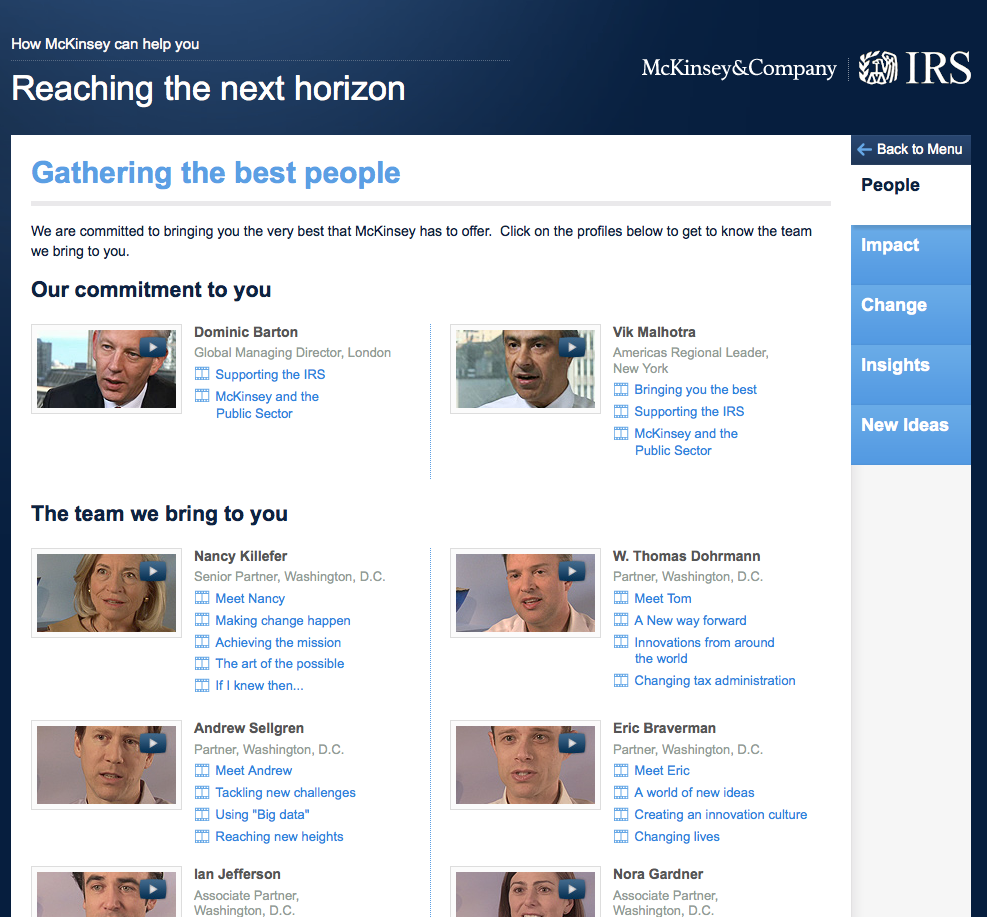The width and height of the screenshot is (987, 917).
Task: Click film icon beside 'Making change happen'
Action: pos(202,620)
